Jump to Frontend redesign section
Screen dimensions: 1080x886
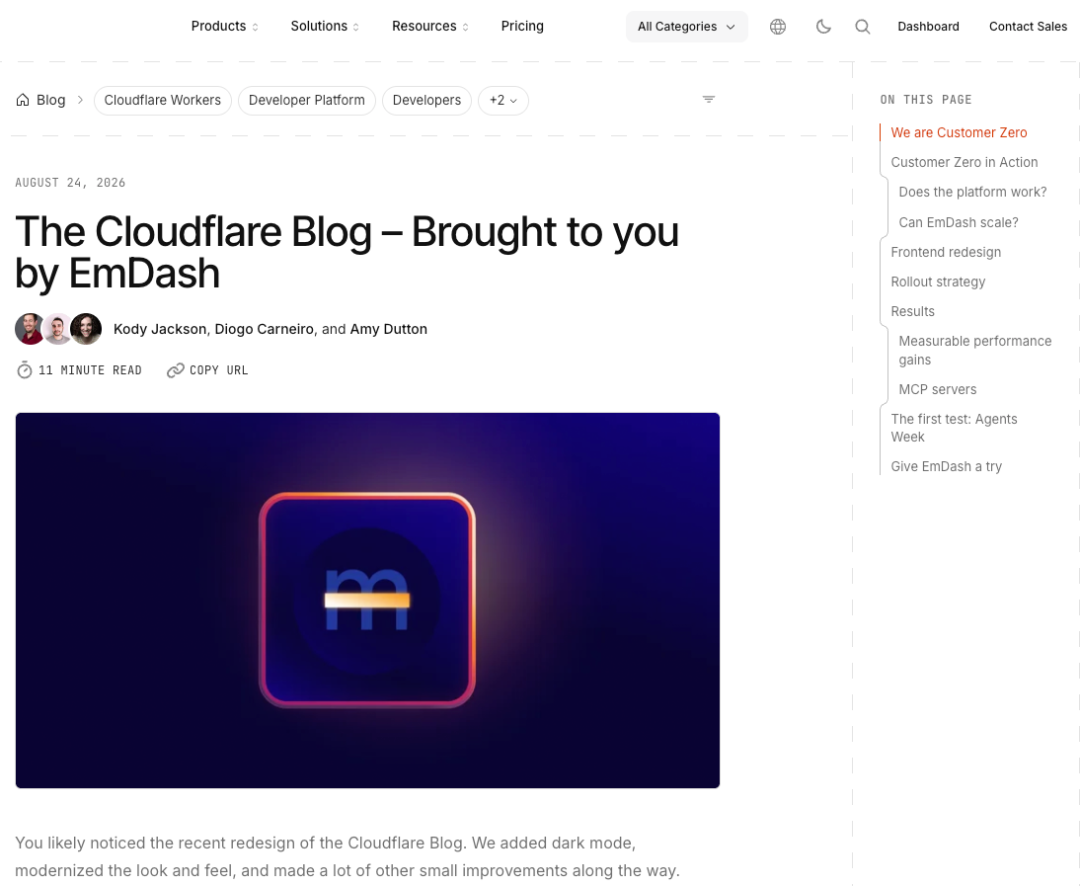(945, 252)
